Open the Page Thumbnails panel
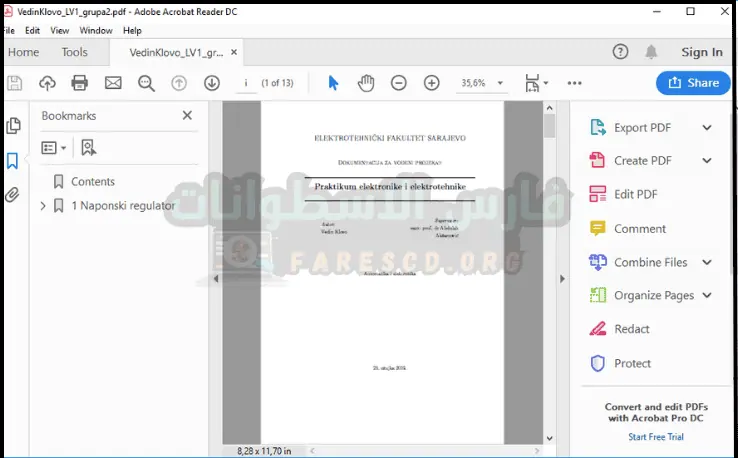Screen dimensions: 738x458 pos(13,126)
